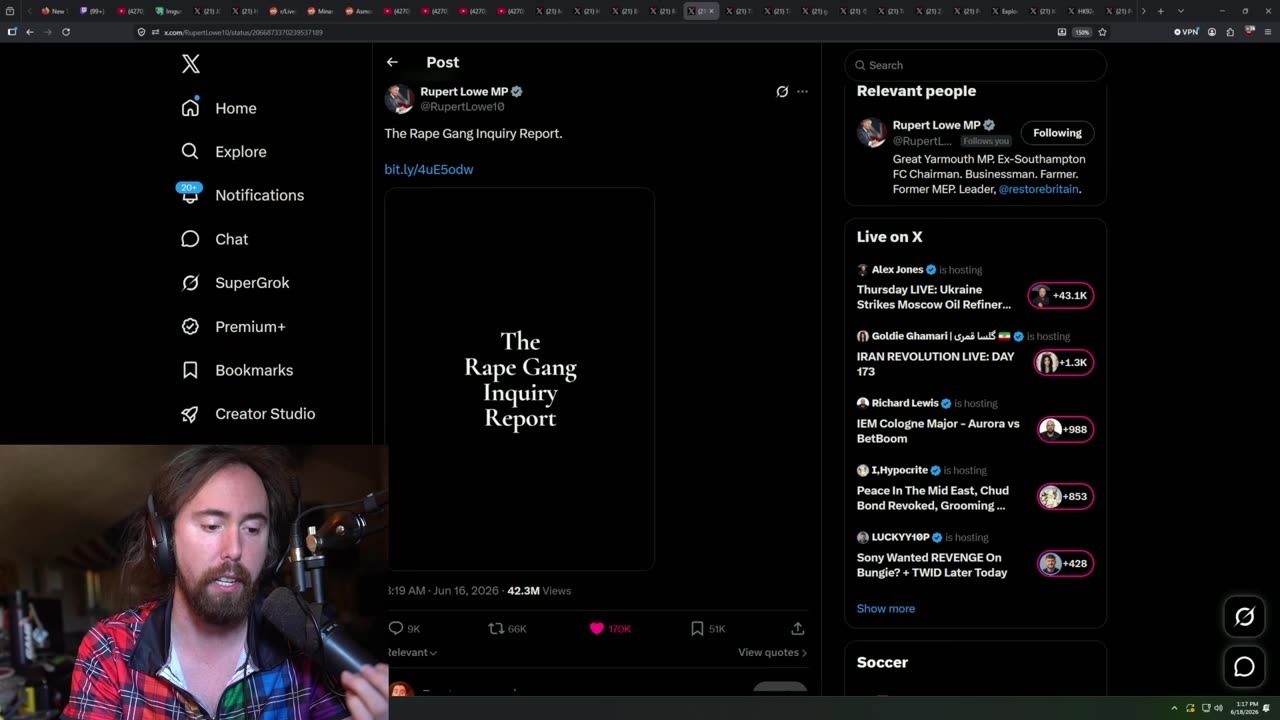Open the Home feed

pyautogui.click(x=219, y=108)
